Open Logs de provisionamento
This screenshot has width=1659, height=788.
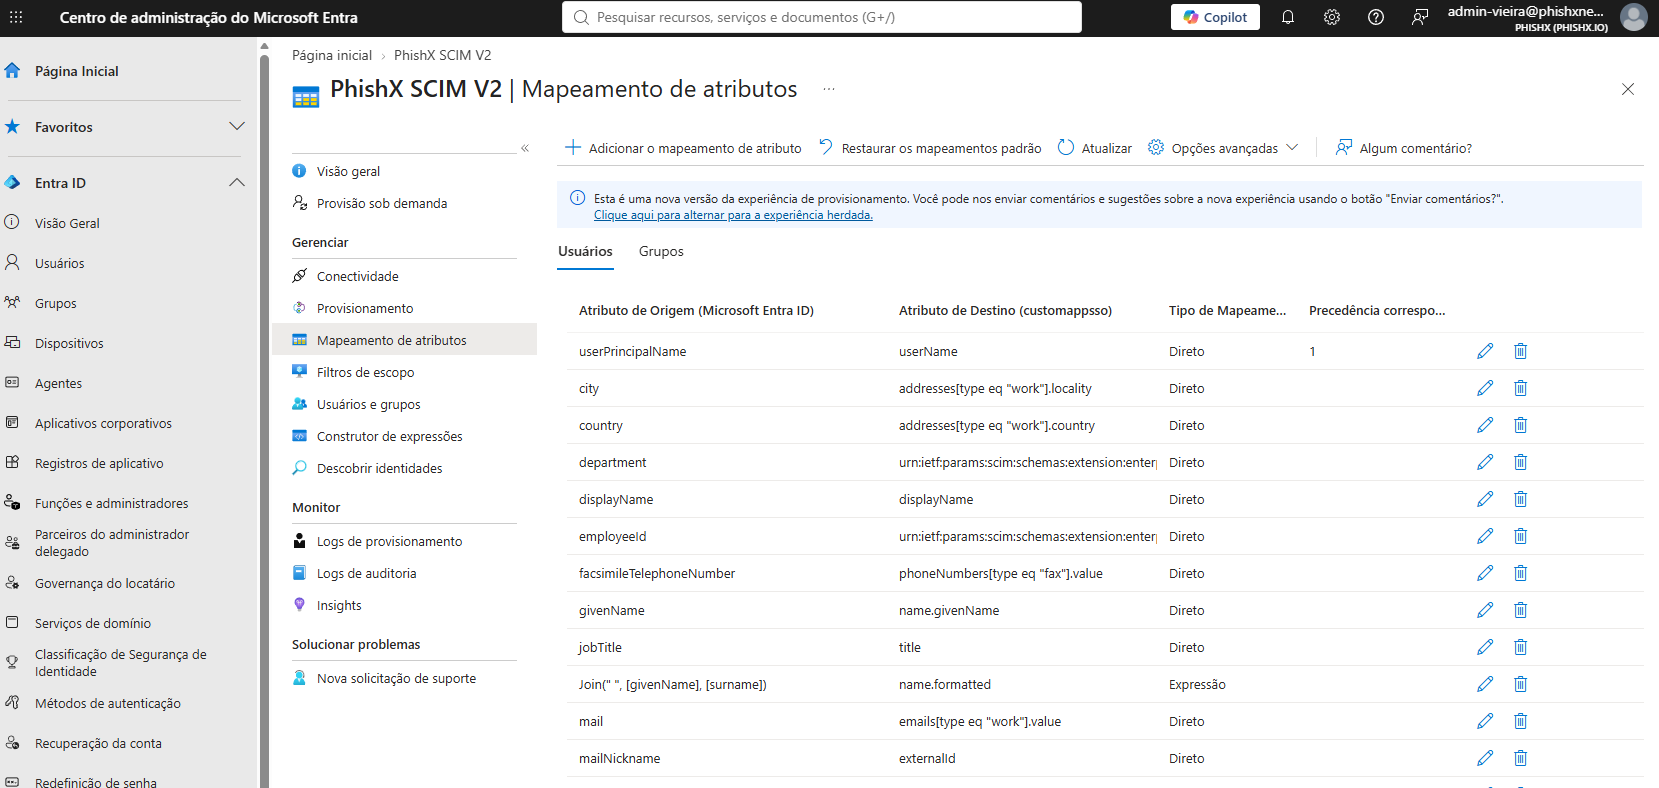click(389, 541)
